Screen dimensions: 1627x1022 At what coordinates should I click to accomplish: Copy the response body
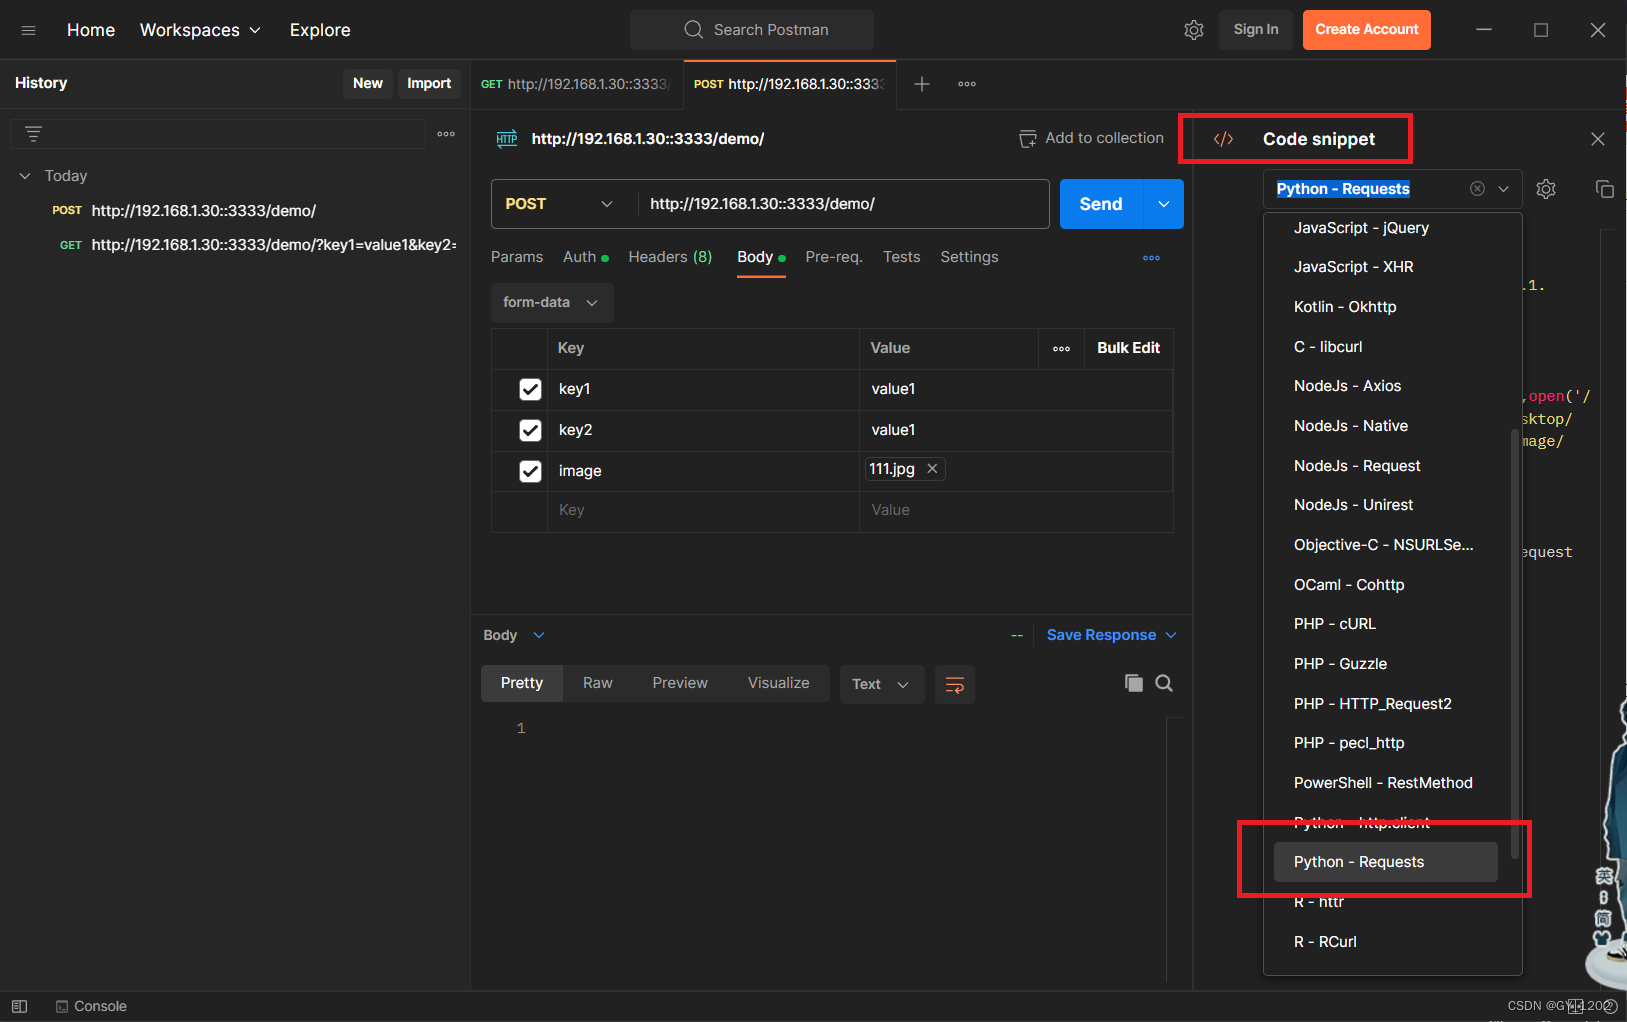(1134, 683)
